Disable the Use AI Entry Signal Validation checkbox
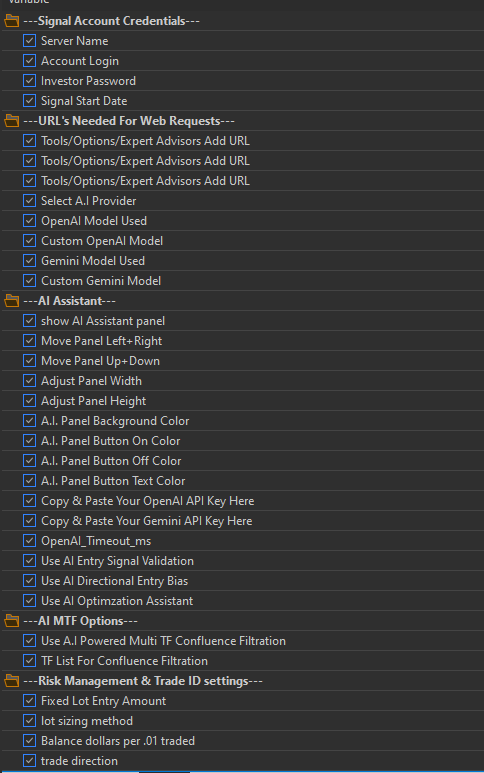 30,561
